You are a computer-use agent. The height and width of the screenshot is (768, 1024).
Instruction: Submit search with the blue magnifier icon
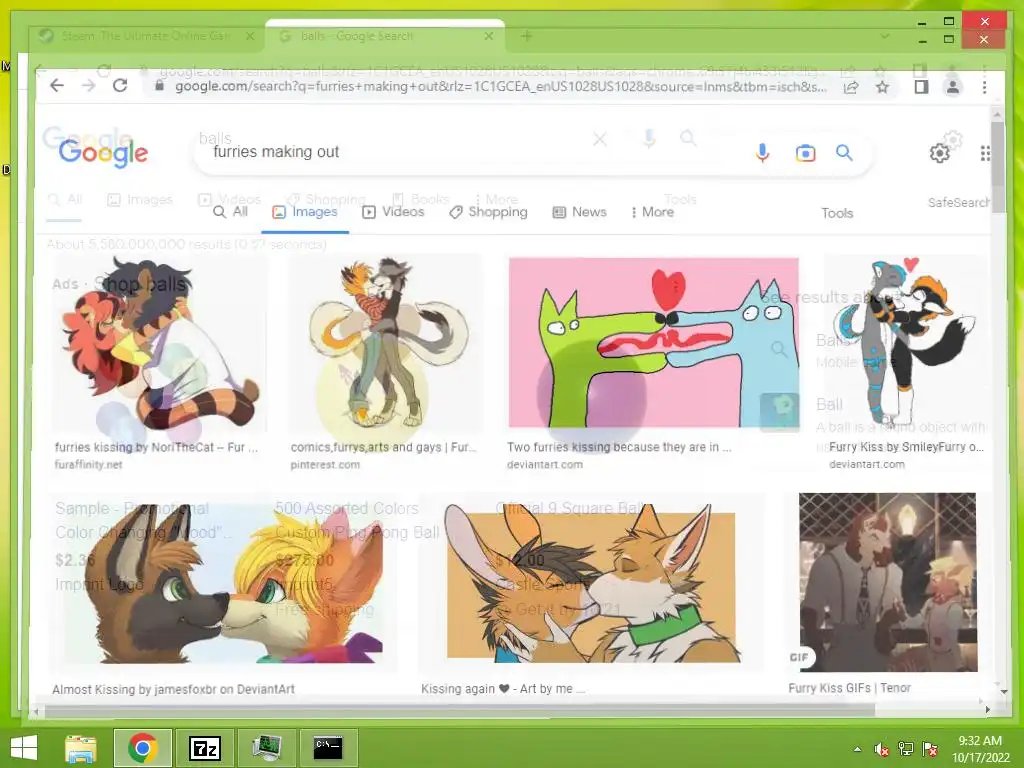tap(844, 153)
